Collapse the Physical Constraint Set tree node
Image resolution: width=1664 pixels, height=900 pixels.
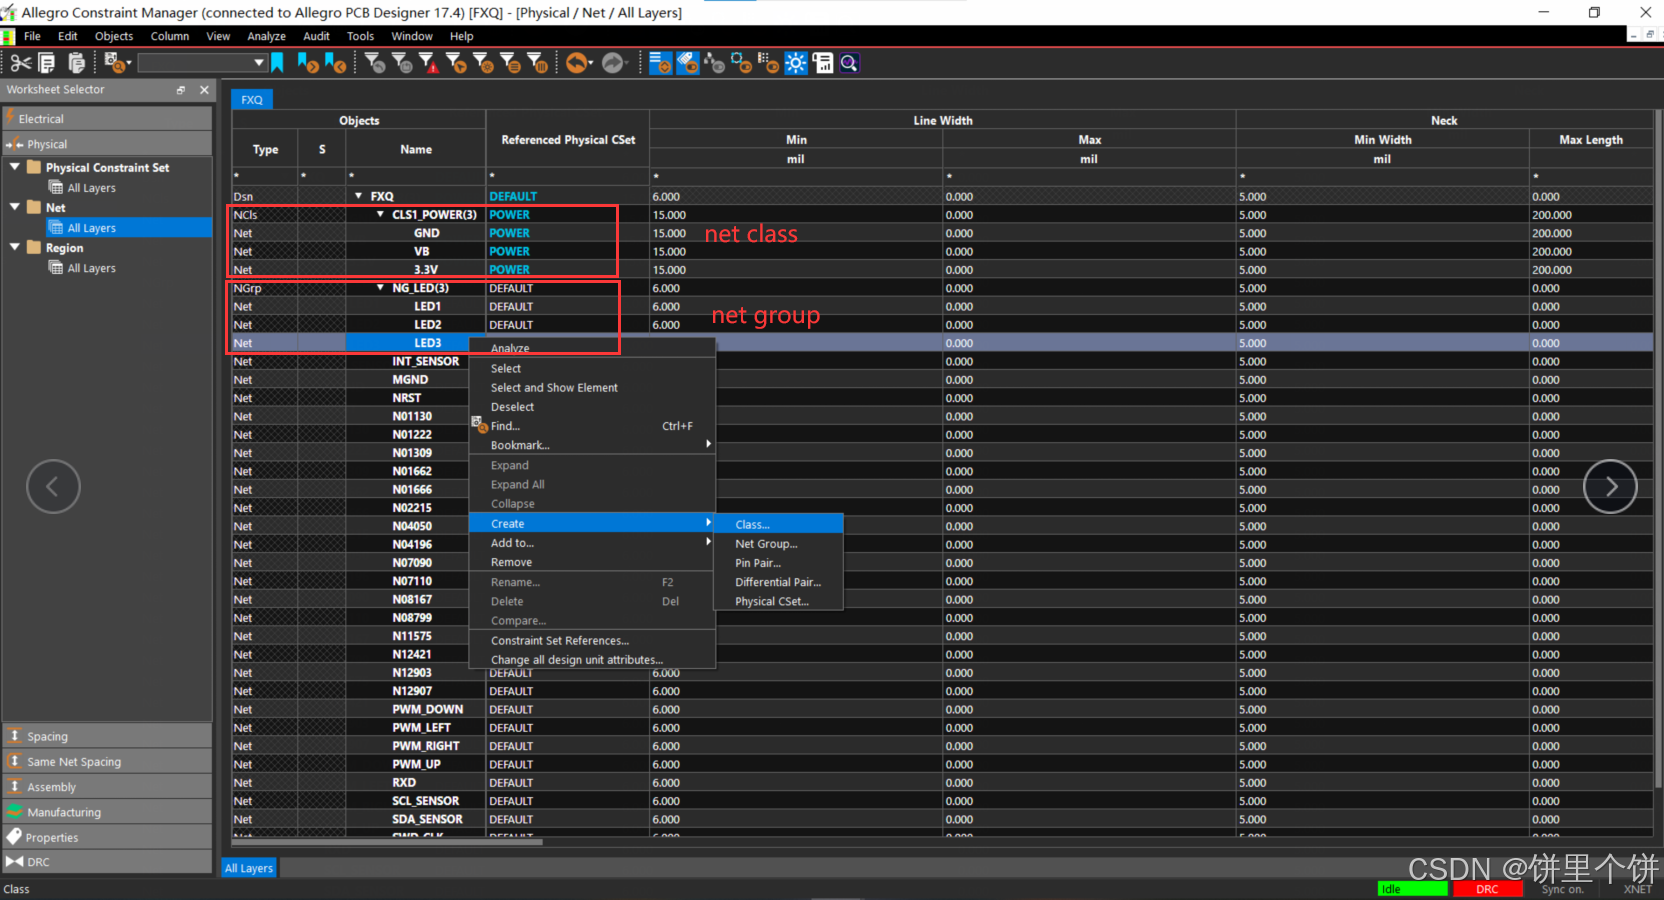tap(15, 167)
